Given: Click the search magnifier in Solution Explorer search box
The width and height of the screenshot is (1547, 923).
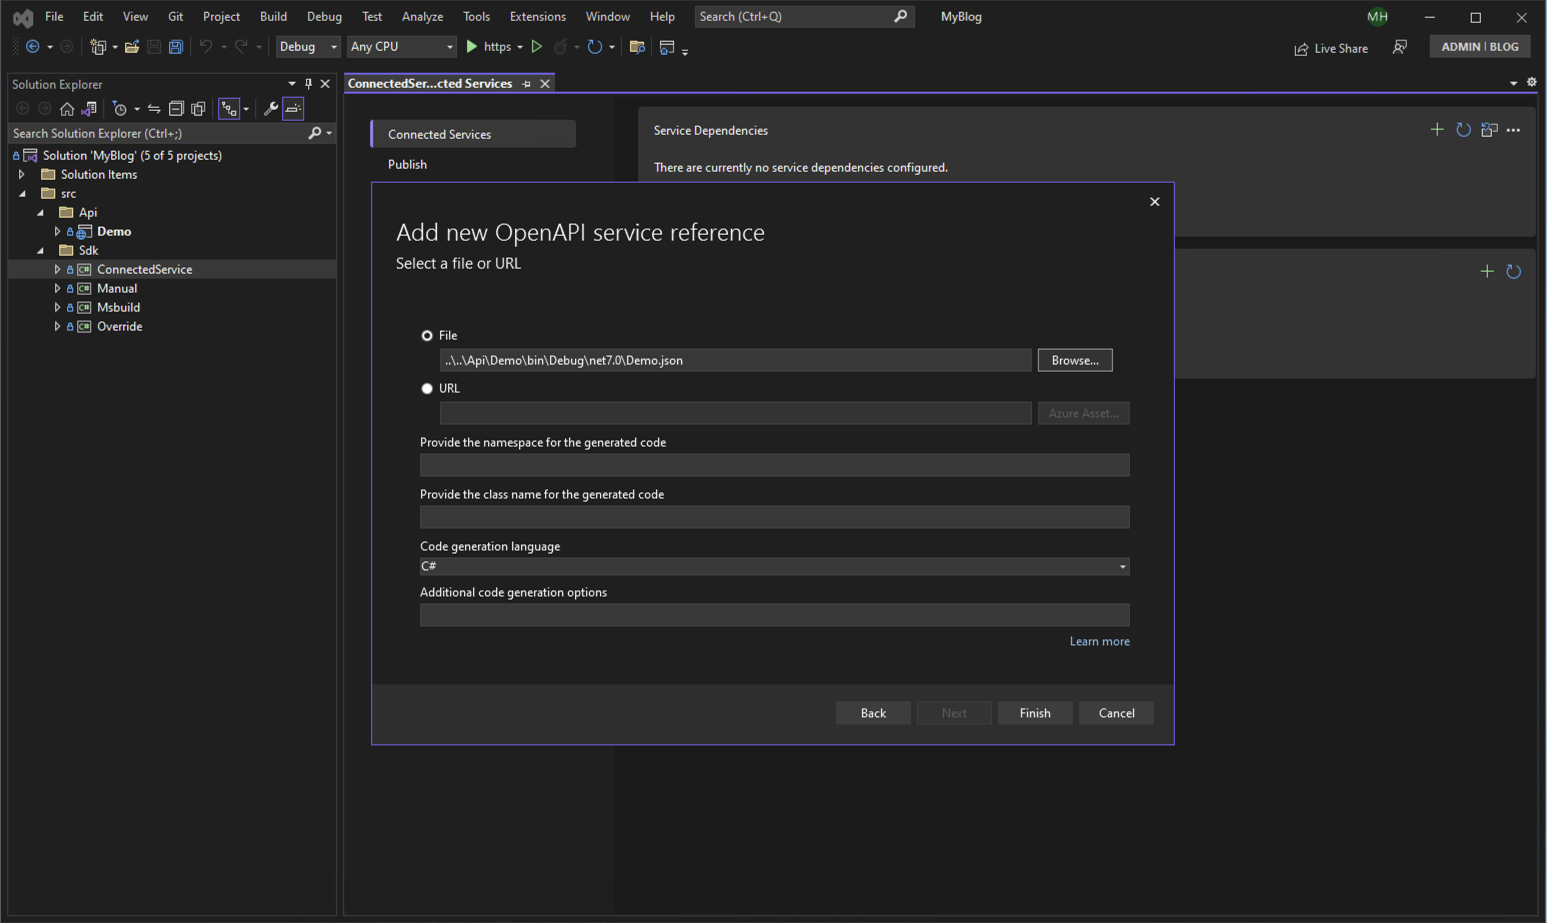Looking at the screenshot, I should (315, 133).
